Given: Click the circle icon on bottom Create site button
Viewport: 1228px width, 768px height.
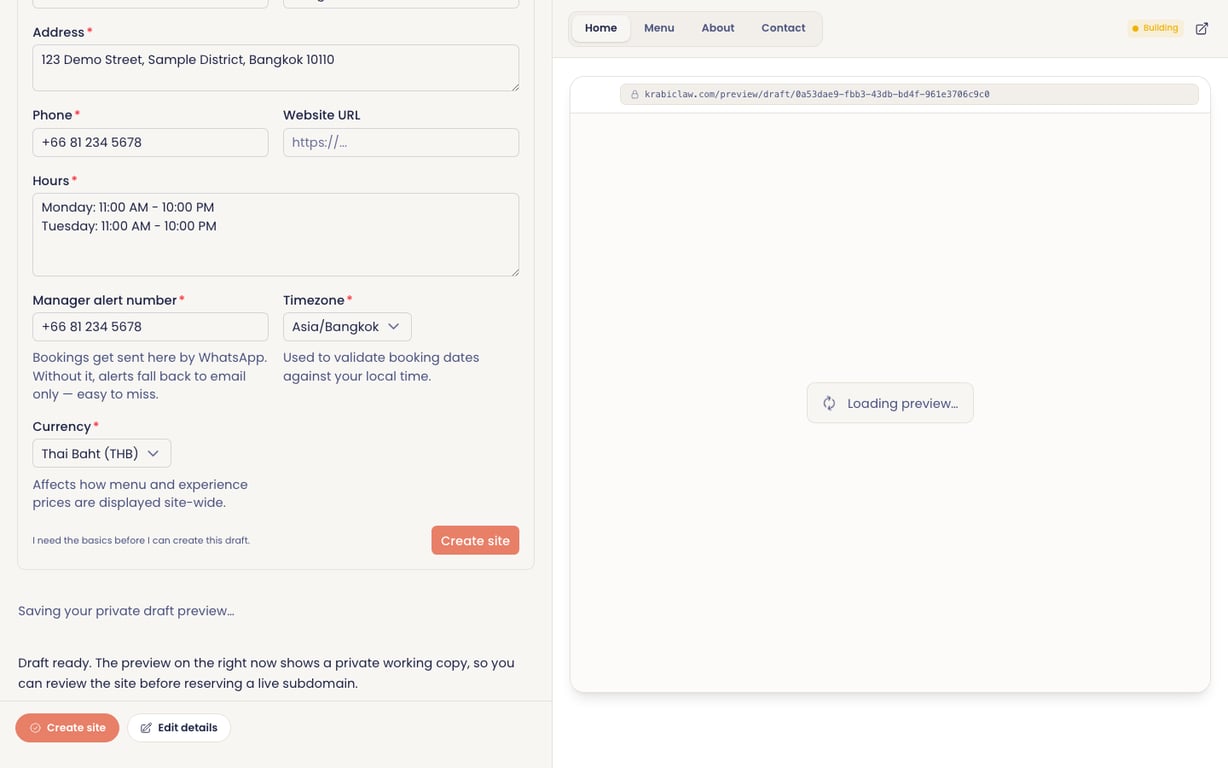Looking at the screenshot, I should click(x=35, y=728).
